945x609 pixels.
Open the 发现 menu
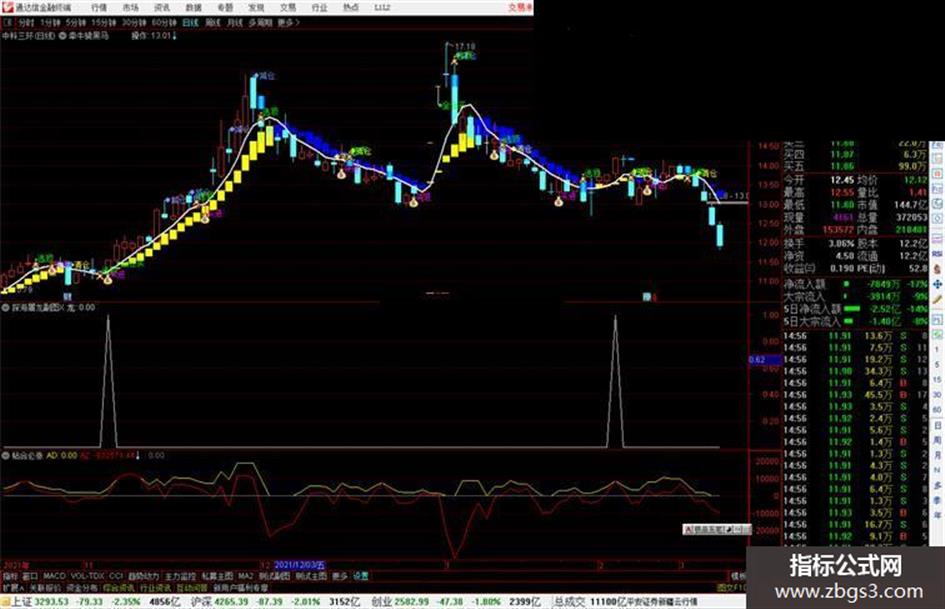pos(256,7)
